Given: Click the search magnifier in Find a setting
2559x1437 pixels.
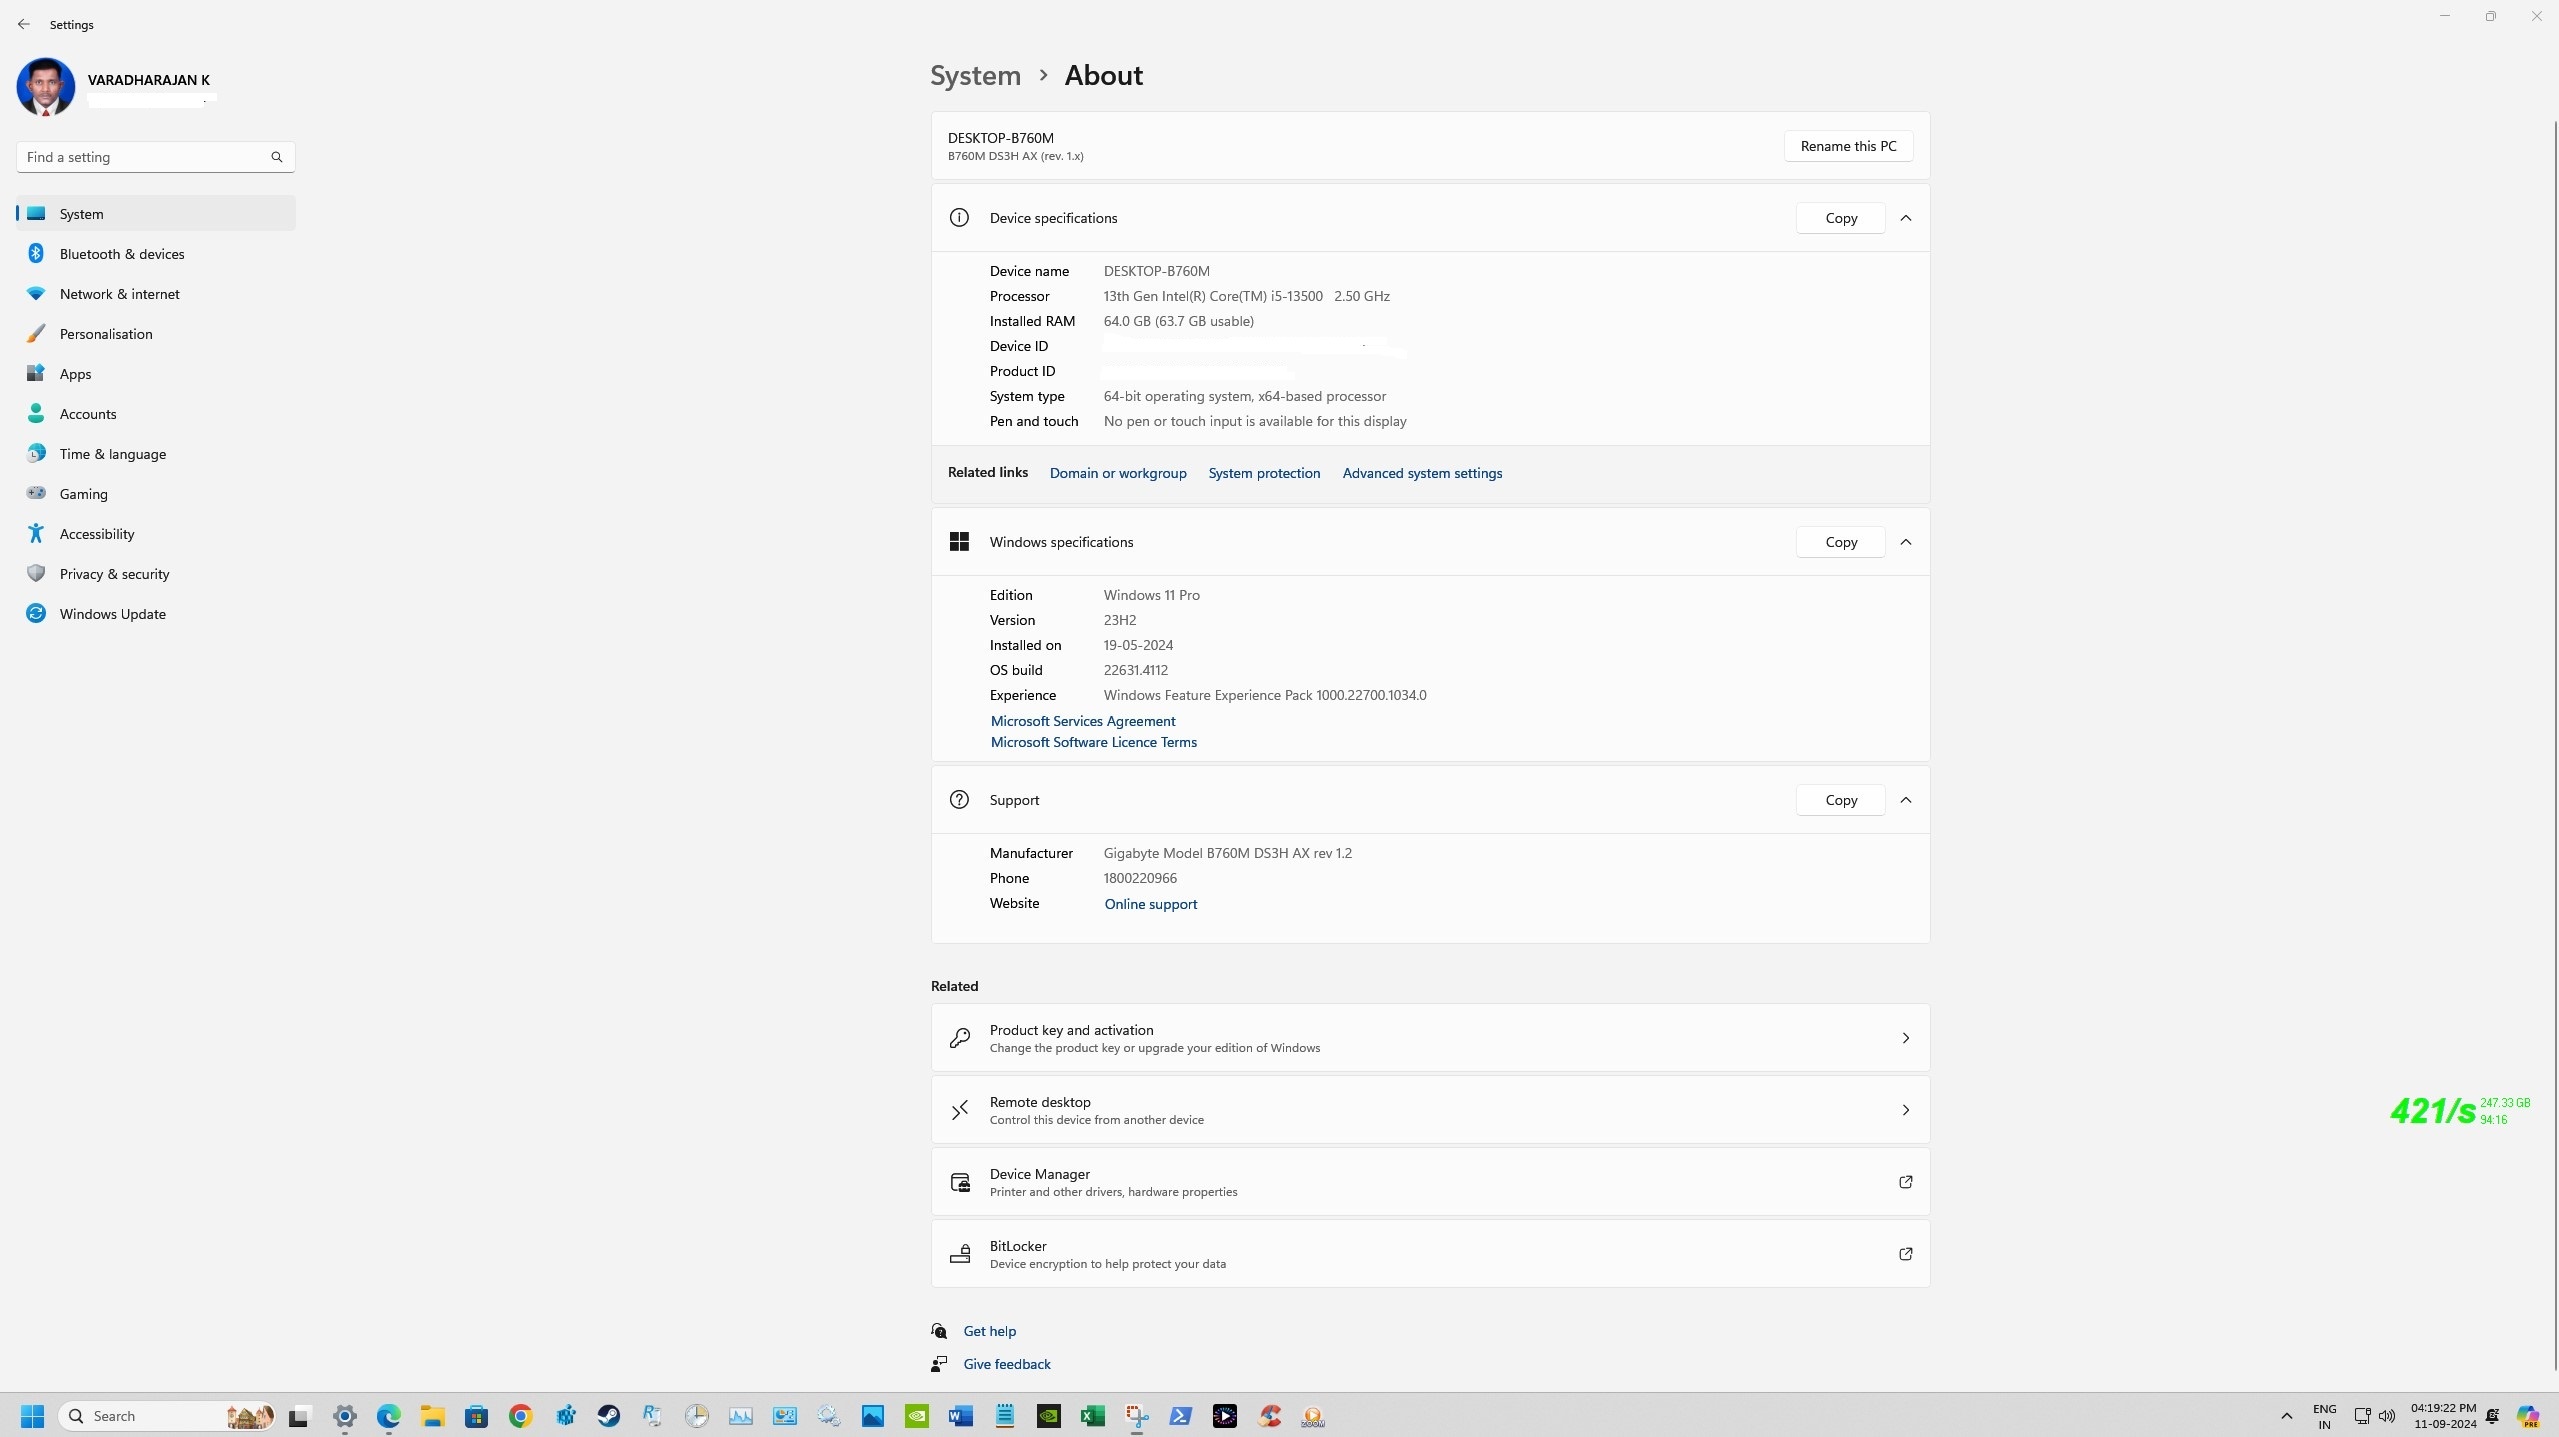Looking at the screenshot, I should (x=277, y=157).
